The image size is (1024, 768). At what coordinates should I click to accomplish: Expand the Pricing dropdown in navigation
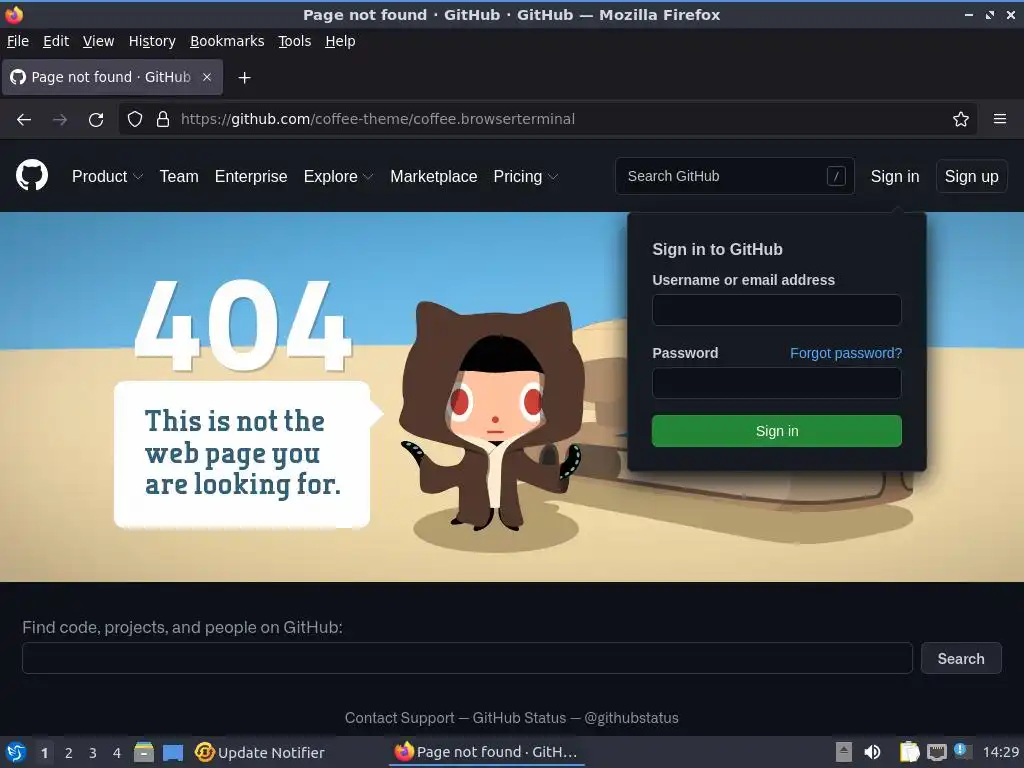[x=526, y=176]
